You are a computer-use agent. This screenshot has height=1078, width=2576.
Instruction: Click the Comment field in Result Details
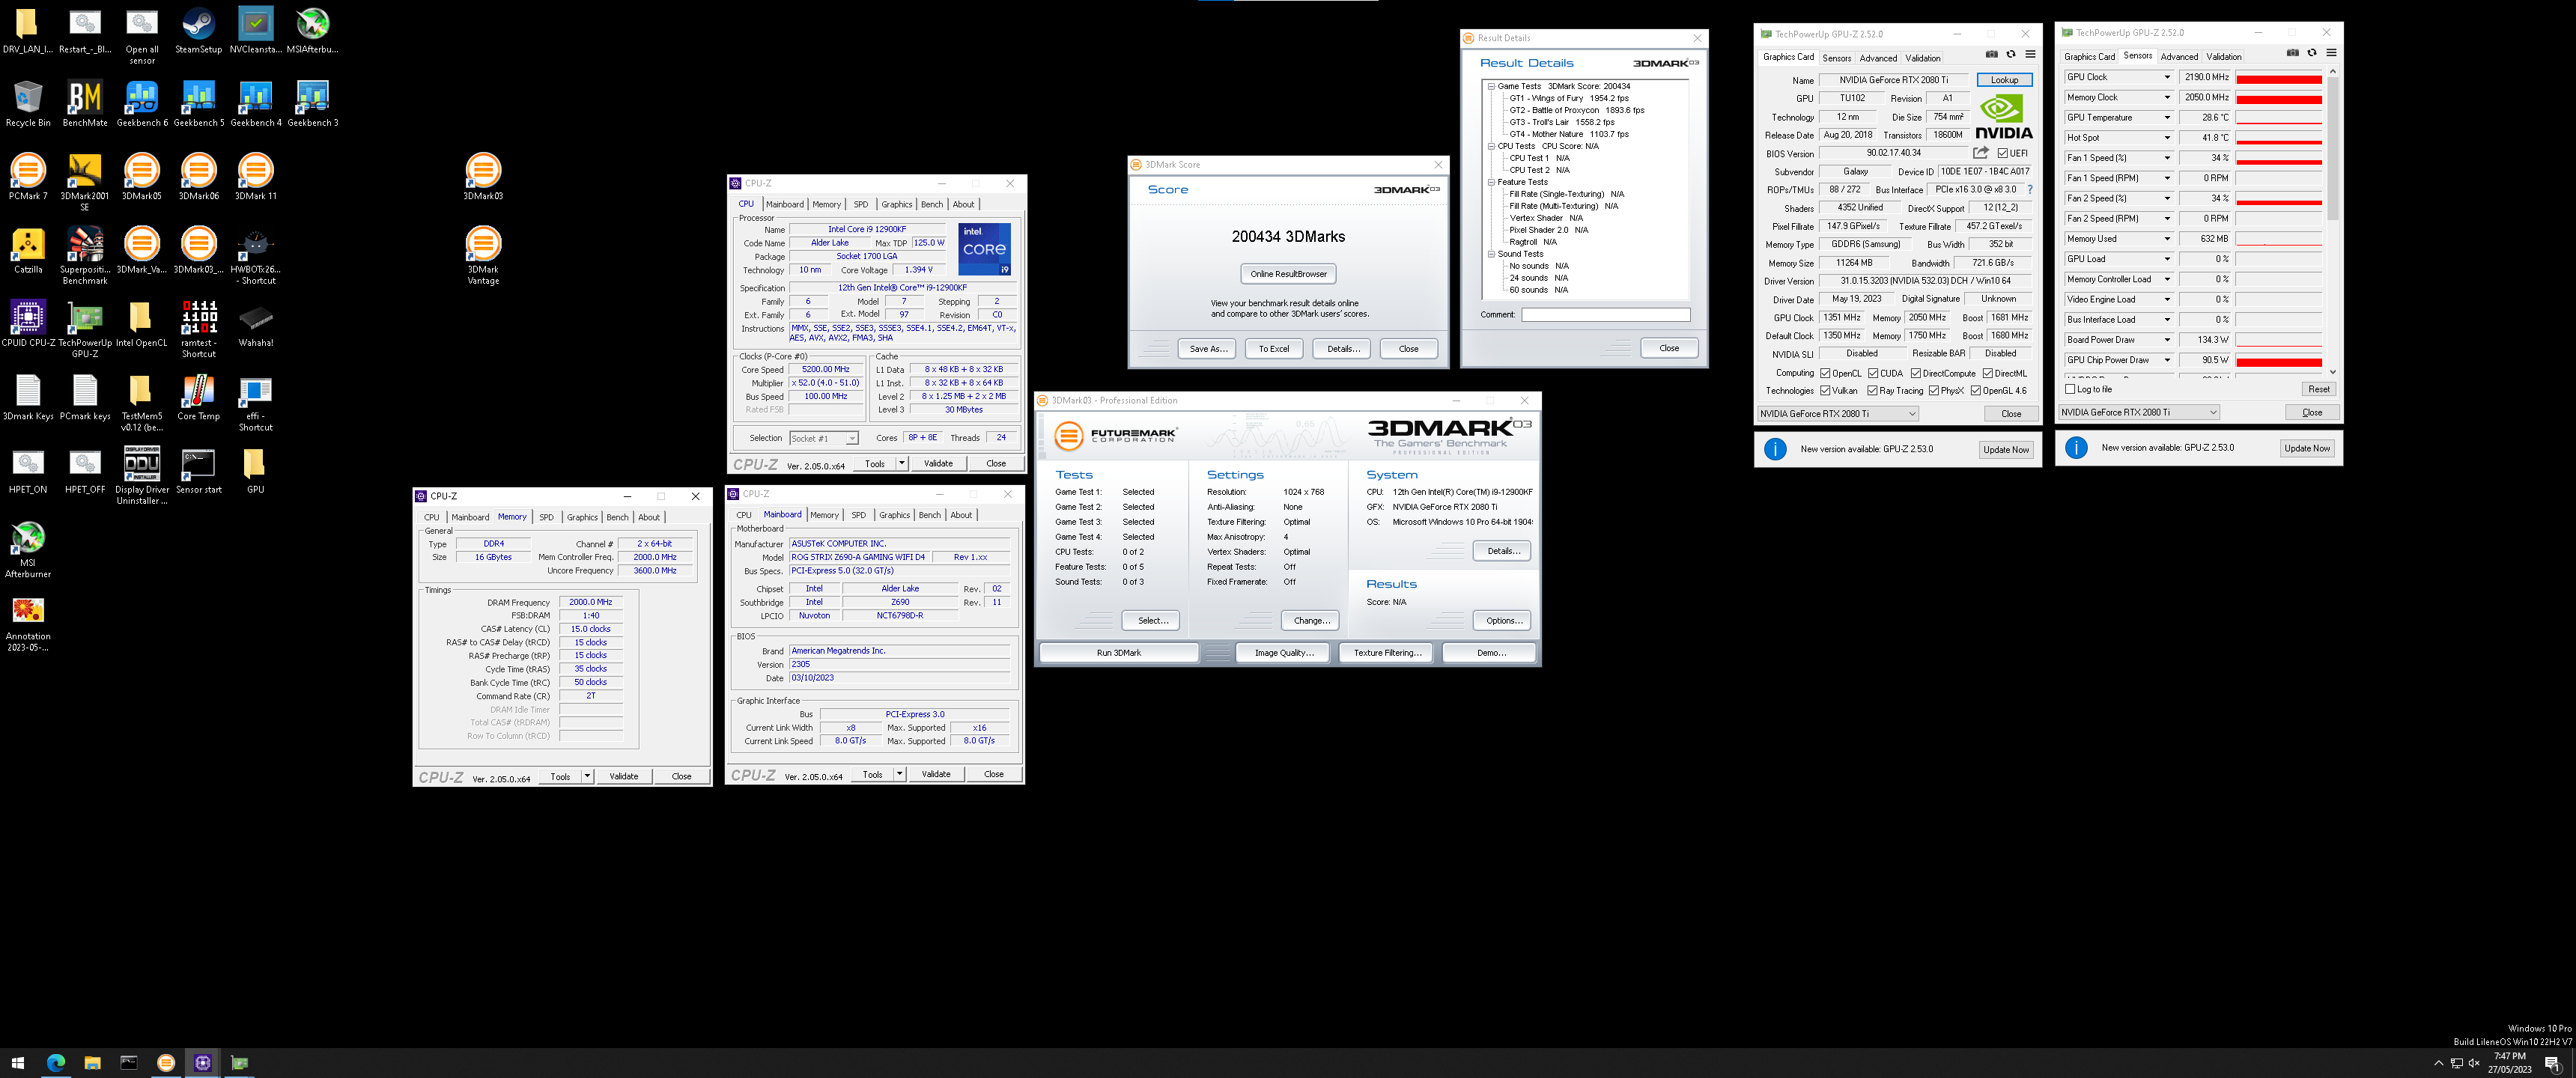1605,315
